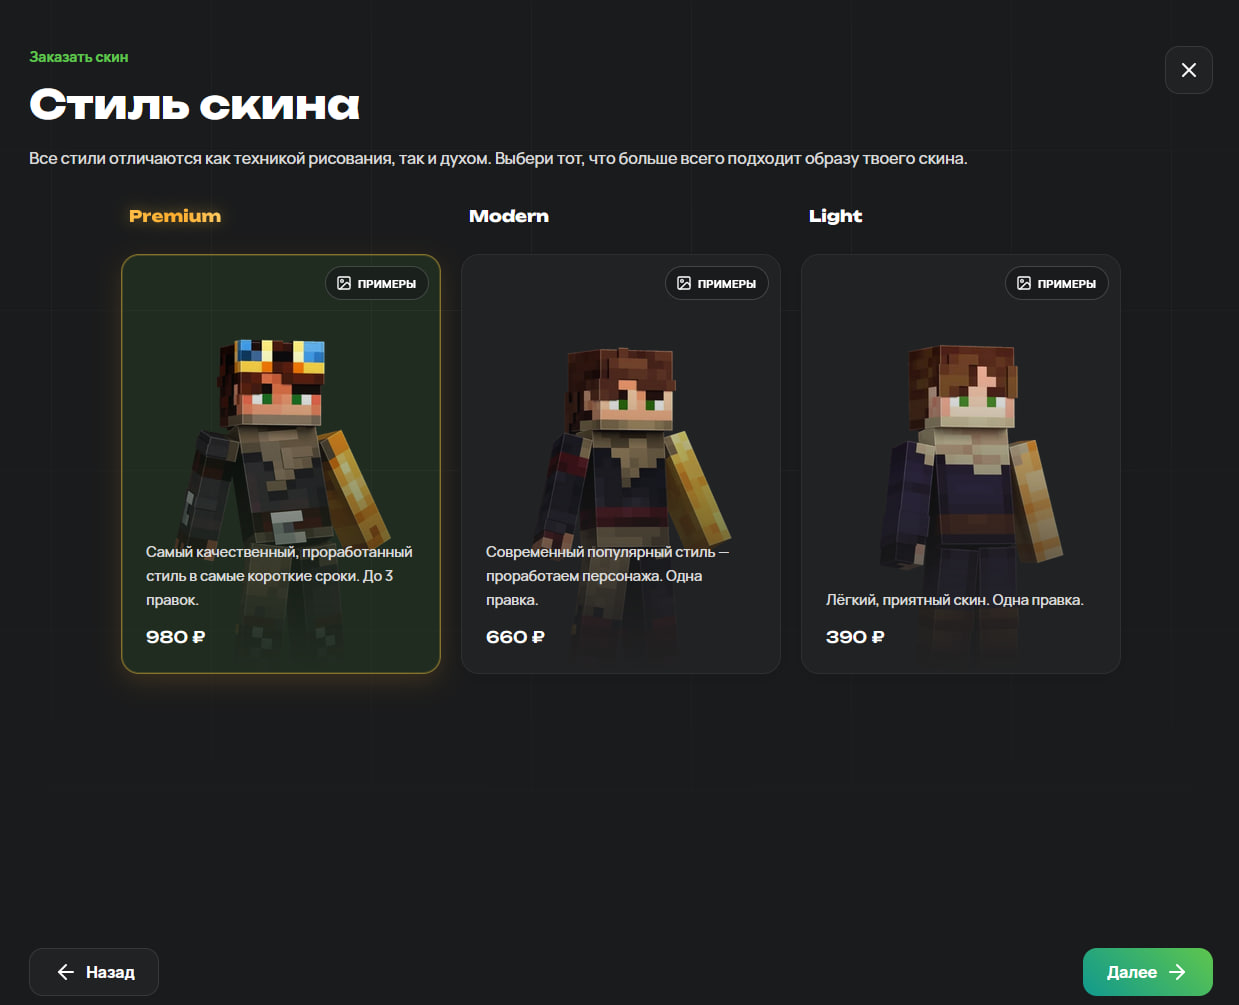Click the 390 ₽ price

pos(855,637)
